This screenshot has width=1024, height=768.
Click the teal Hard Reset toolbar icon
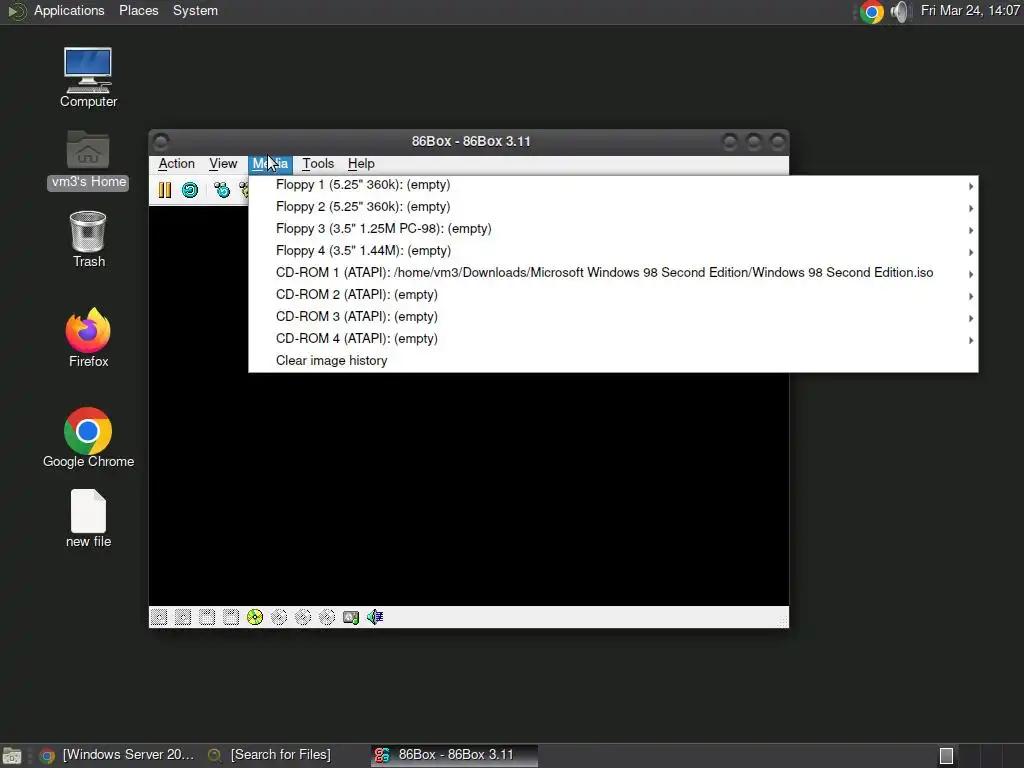(190, 190)
